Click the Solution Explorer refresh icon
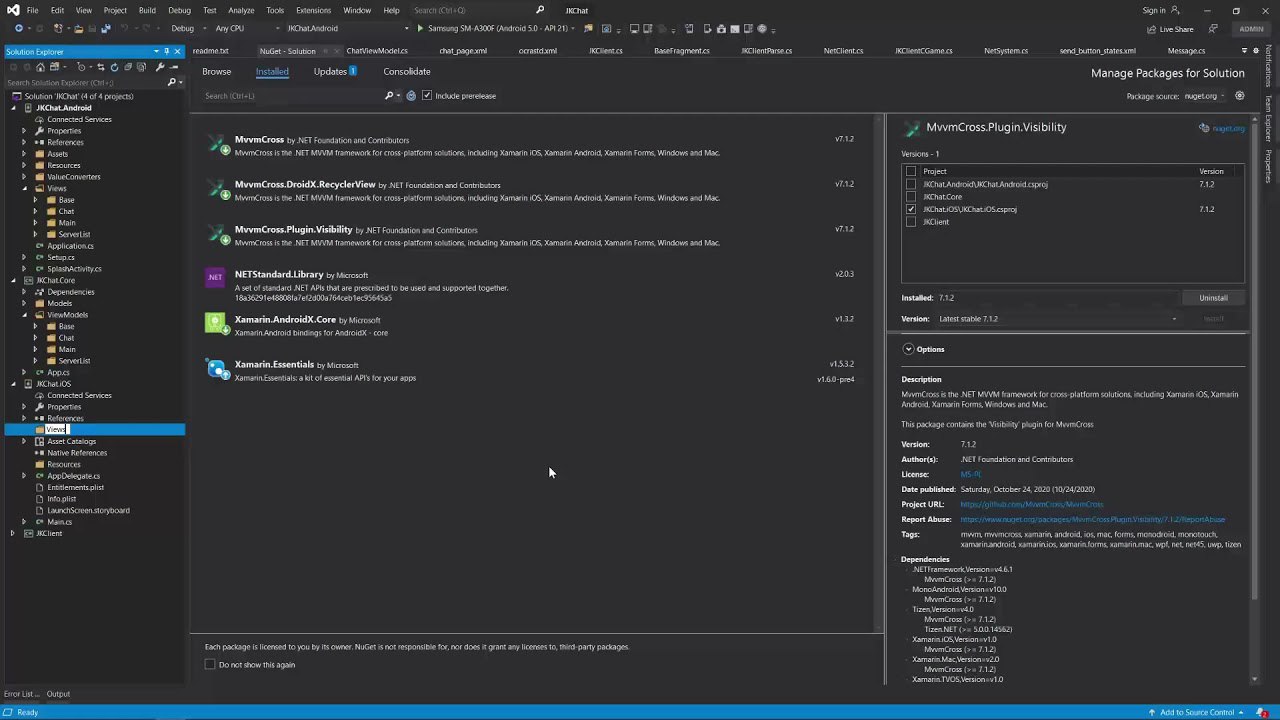Image resolution: width=1280 pixels, height=720 pixels. pyautogui.click(x=114, y=67)
